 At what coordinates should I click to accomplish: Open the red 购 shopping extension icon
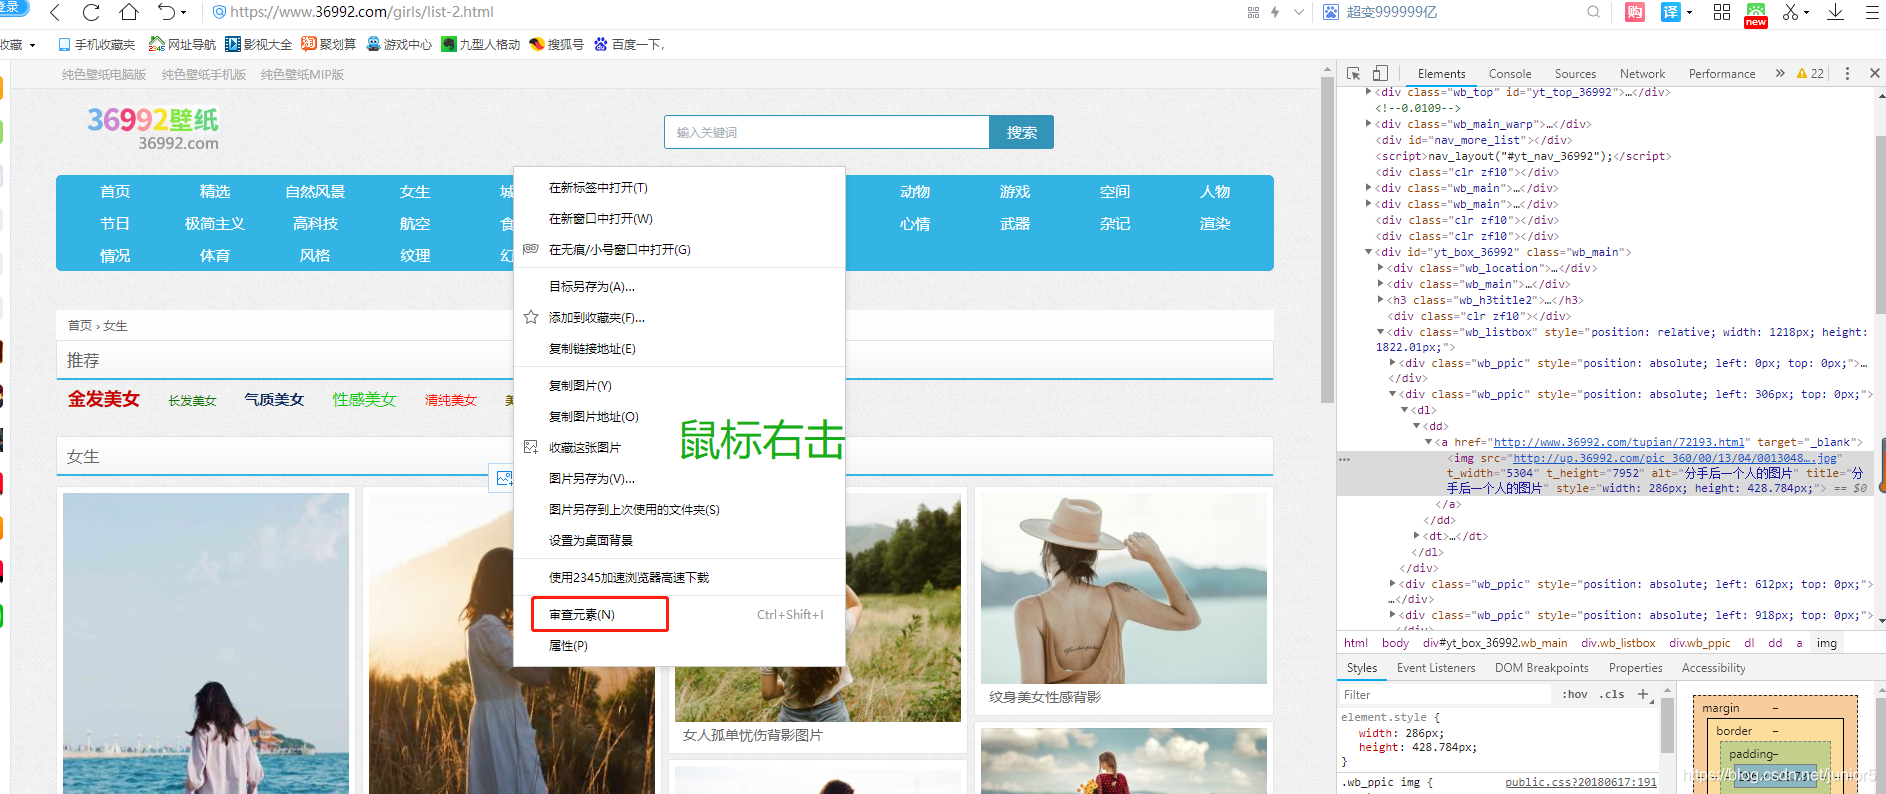click(1635, 12)
